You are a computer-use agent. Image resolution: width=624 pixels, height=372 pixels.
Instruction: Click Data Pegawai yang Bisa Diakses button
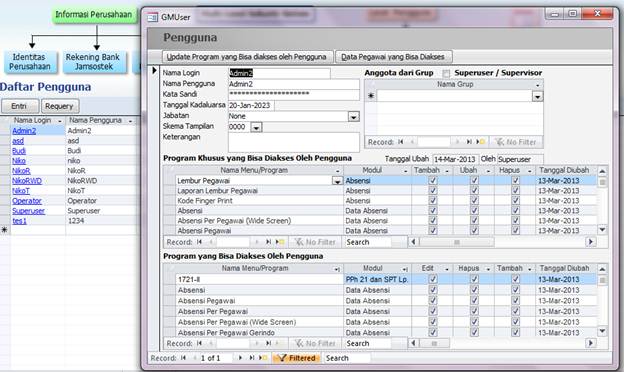coord(393,57)
